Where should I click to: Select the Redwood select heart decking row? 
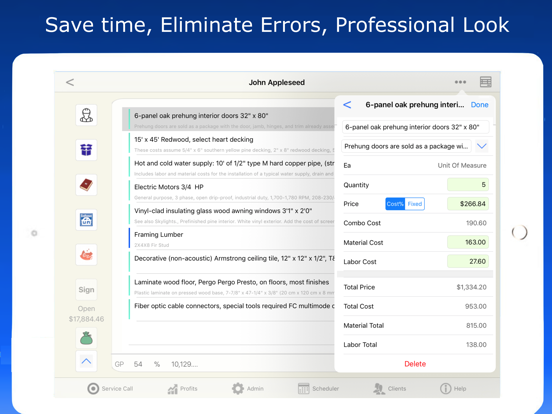232,144
